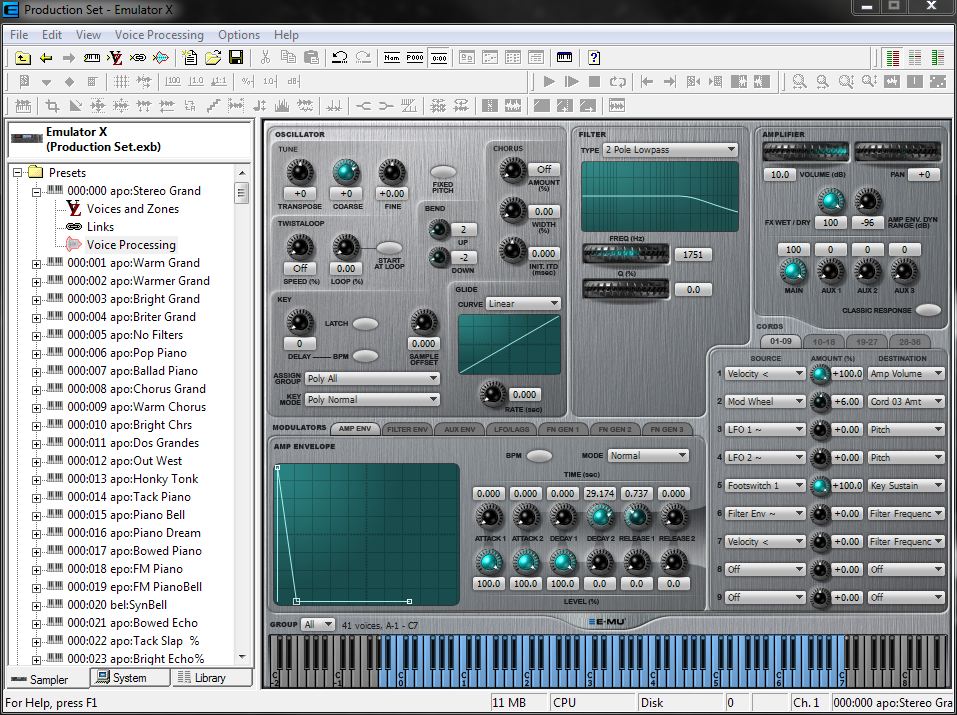Click the New document toolbar icon
Image resolution: width=957 pixels, height=715 pixels.
tap(190, 58)
